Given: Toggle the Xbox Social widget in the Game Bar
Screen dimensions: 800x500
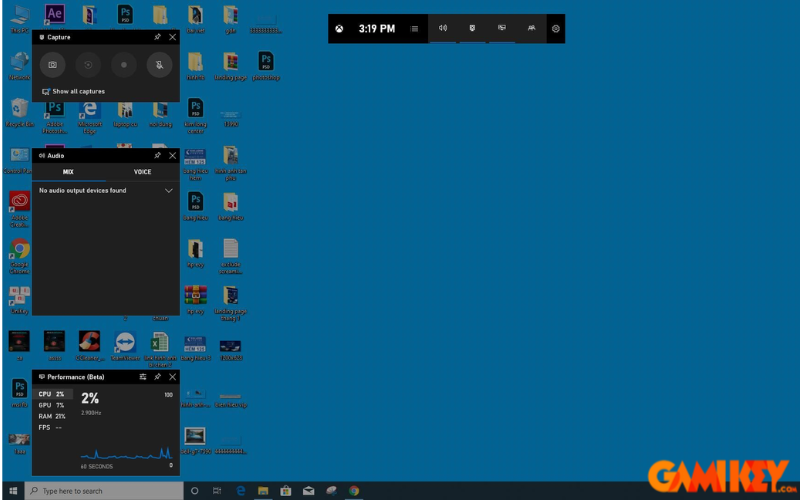Looking at the screenshot, I should [x=532, y=29].
